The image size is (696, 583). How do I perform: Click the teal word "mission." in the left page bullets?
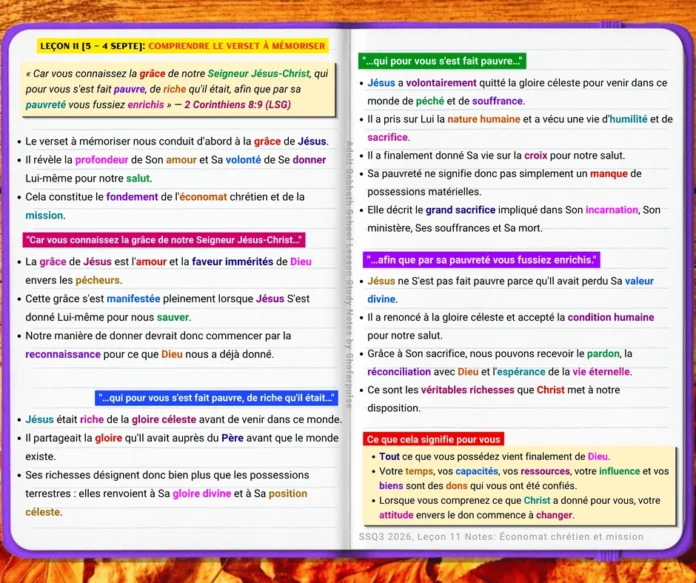click(x=45, y=215)
